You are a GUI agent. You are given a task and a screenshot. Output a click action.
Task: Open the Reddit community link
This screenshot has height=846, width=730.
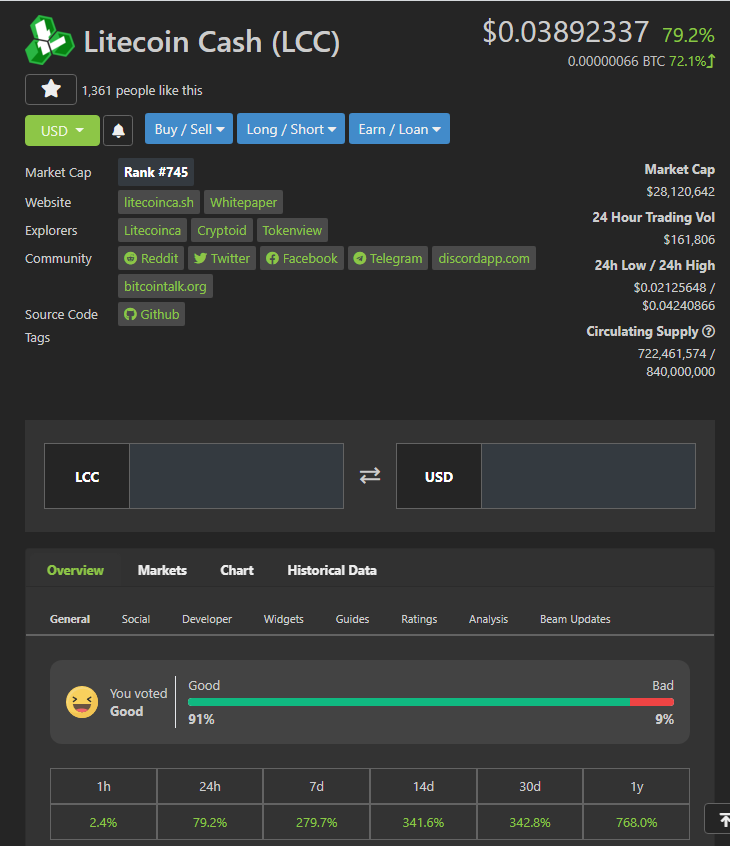tap(151, 258)
